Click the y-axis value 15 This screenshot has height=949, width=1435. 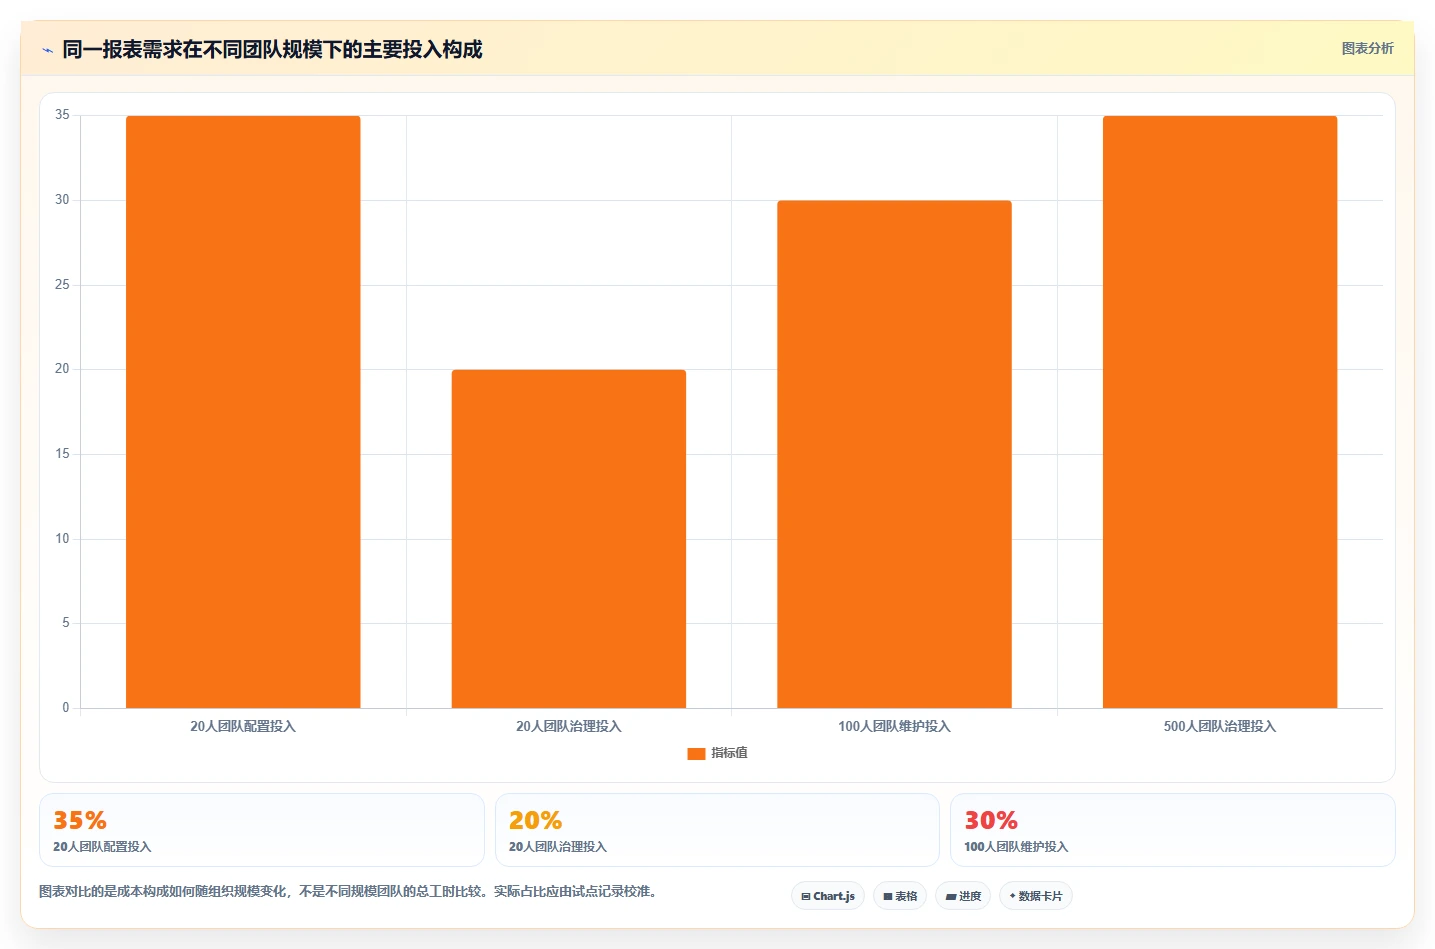click(62, 454)
